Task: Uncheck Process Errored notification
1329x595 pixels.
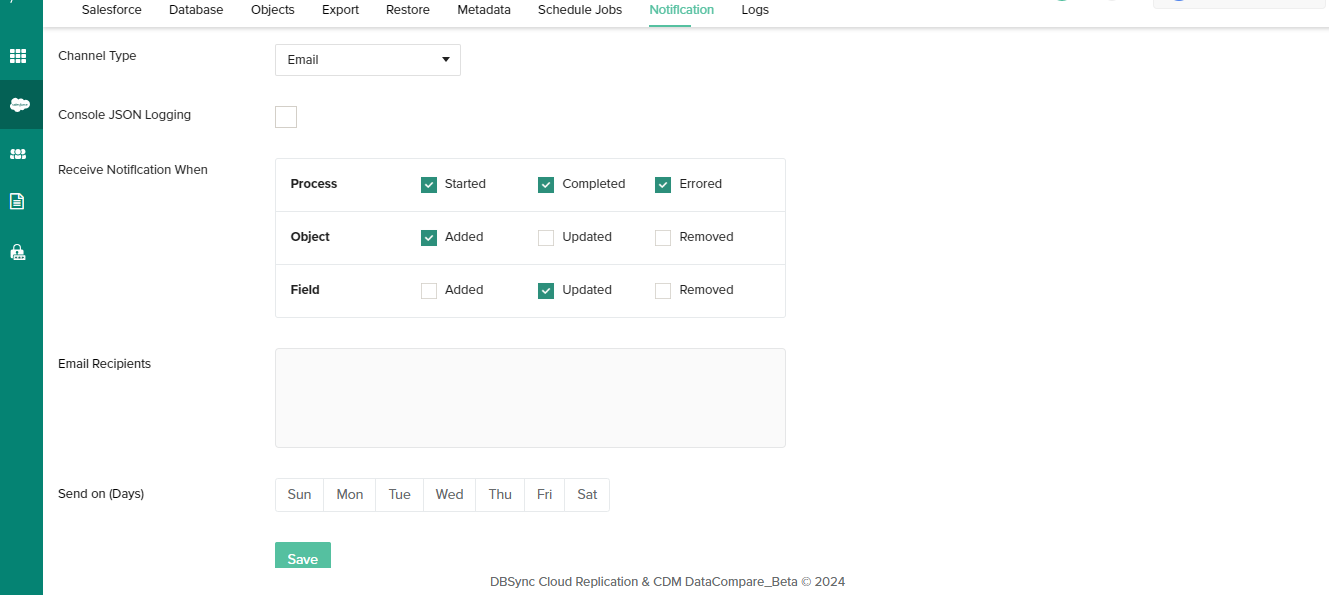Action: pyautogui.click(x=663, y=185)
